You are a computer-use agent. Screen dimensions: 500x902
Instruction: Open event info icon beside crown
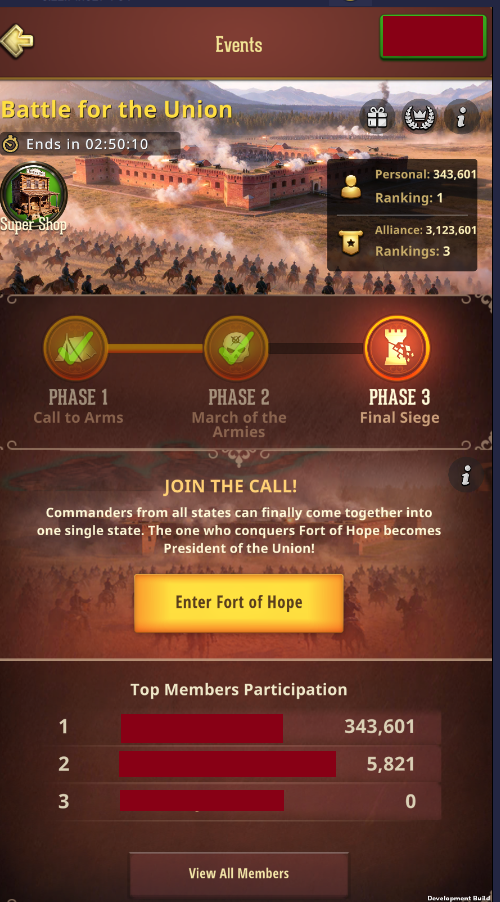coord(462,117)
